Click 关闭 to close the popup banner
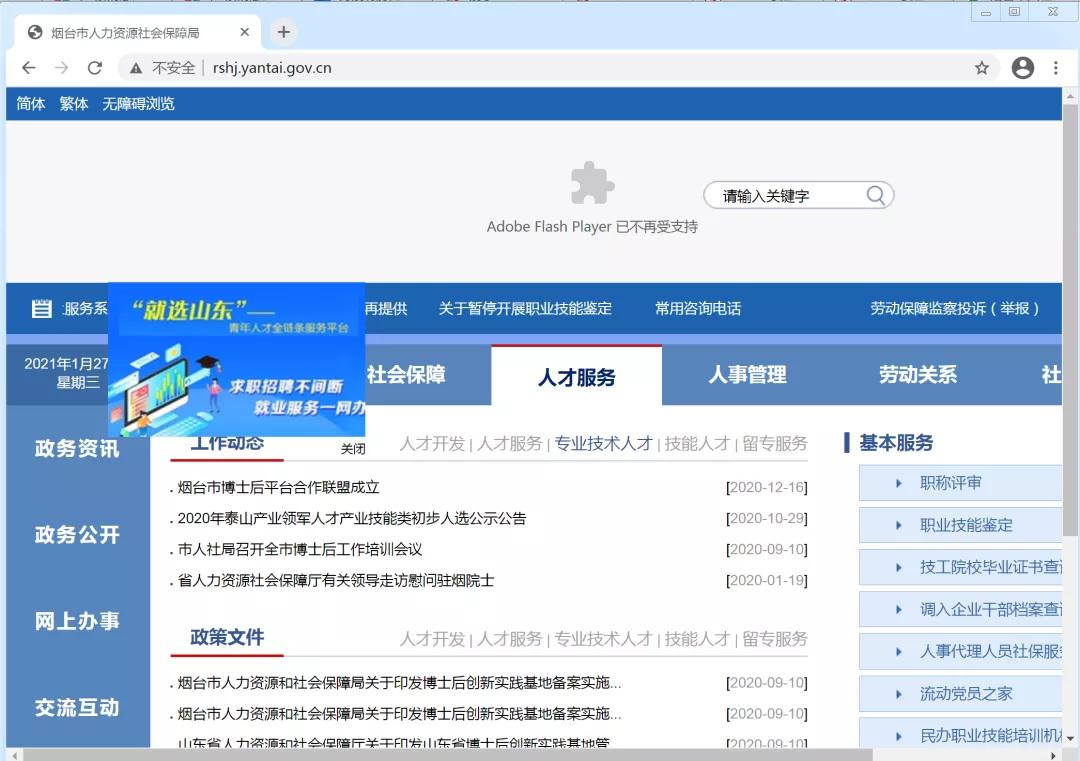 point(352,448)
